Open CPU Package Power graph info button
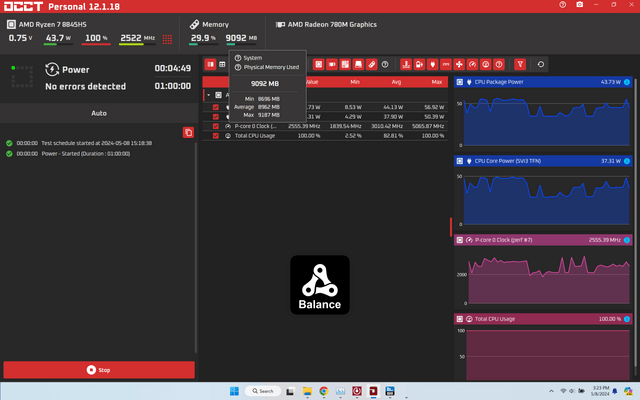Screen dimensions: 640x400 click(627, 82)
